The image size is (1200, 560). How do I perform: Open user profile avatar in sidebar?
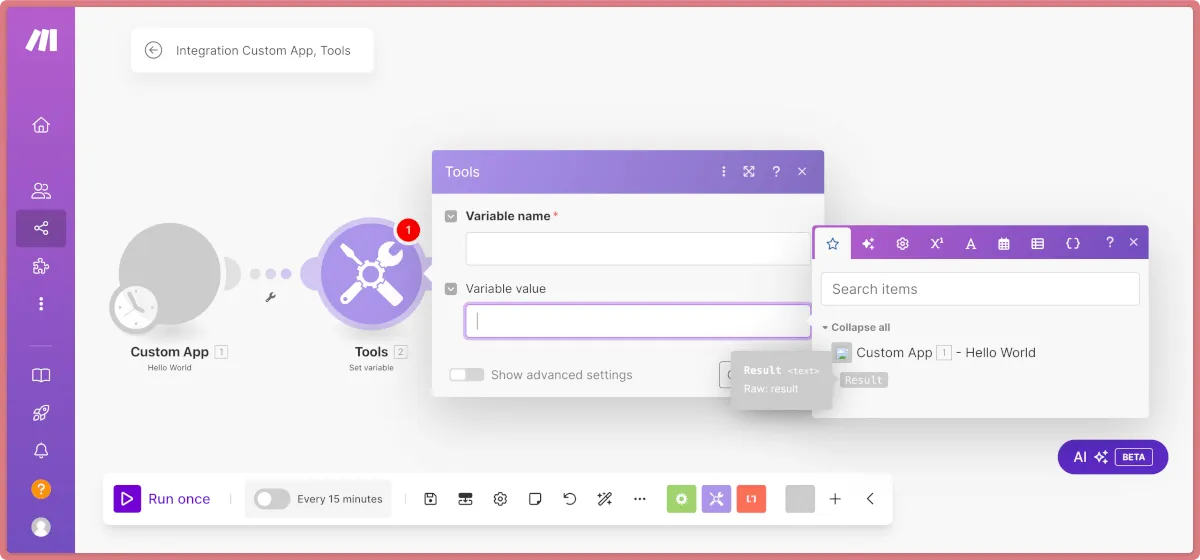coord(41,526)
